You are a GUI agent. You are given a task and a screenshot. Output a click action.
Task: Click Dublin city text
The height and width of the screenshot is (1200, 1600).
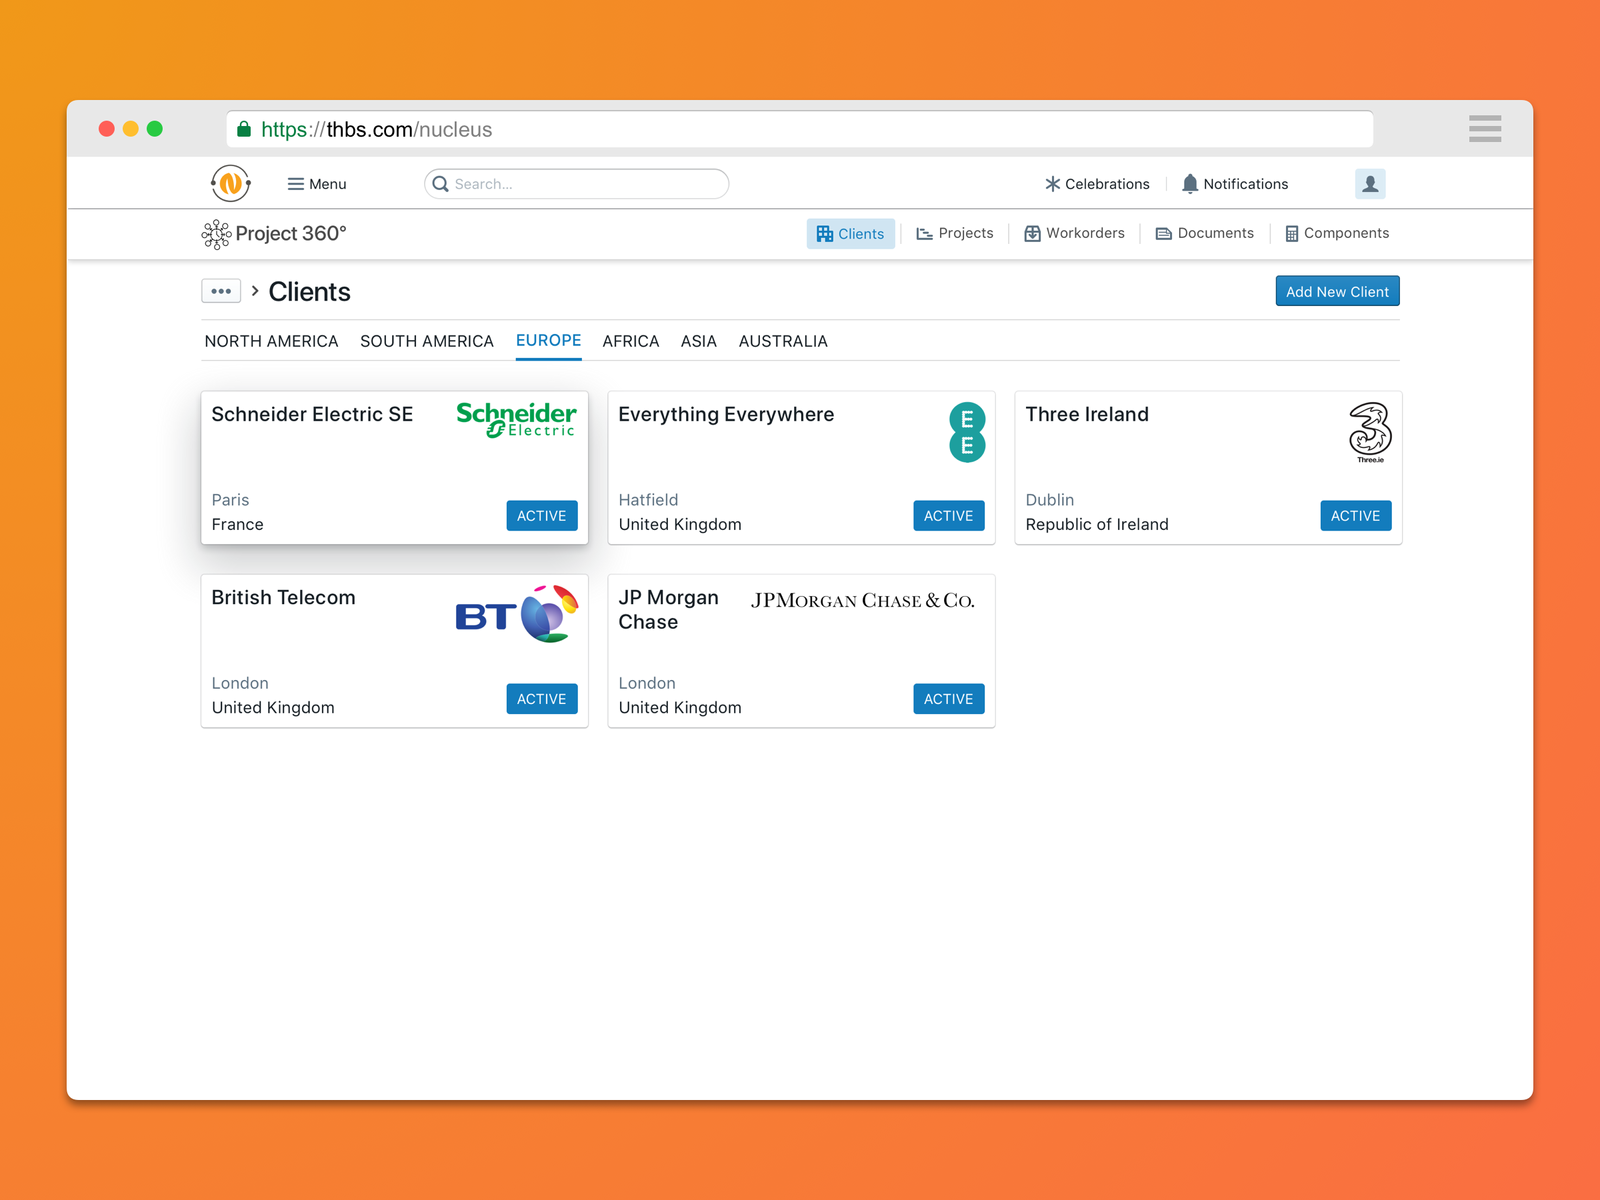[1050, 500]
